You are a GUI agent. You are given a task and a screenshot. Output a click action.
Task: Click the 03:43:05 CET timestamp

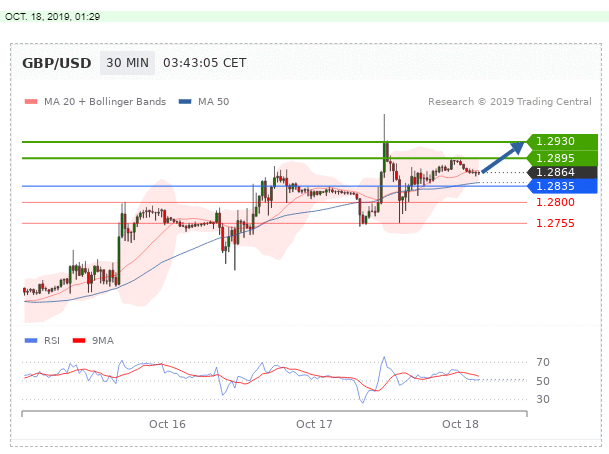tap(204, 63)
